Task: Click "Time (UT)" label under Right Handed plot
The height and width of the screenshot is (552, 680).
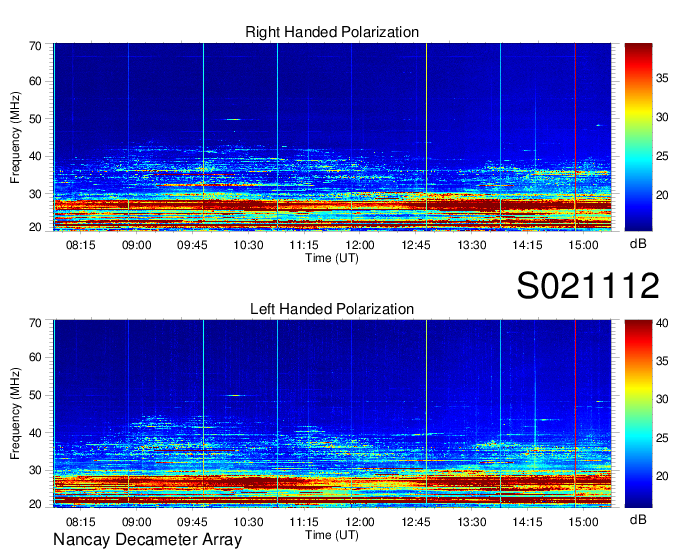Action: click(x=332, y=258)
